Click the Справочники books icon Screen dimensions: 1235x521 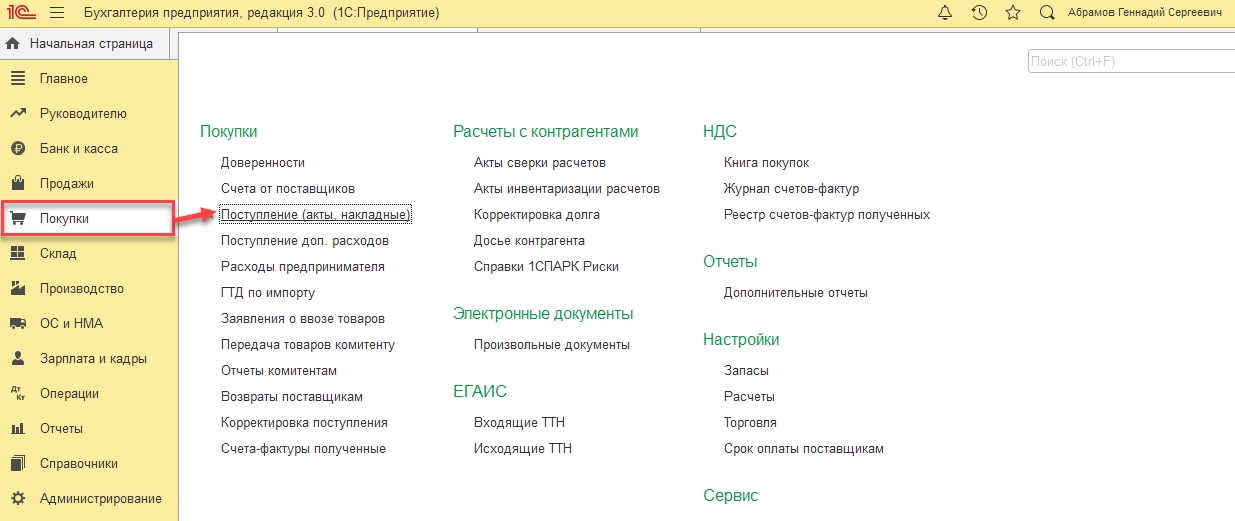tap(17, 464)
